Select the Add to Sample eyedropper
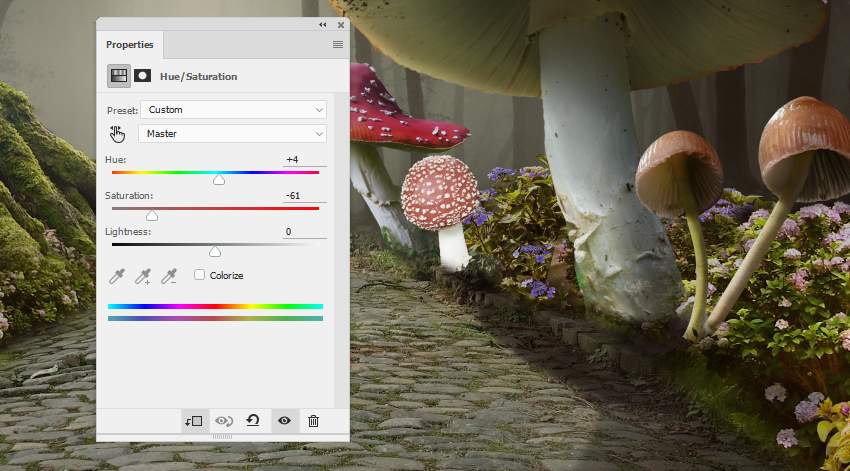 click(x=143, y=276)
